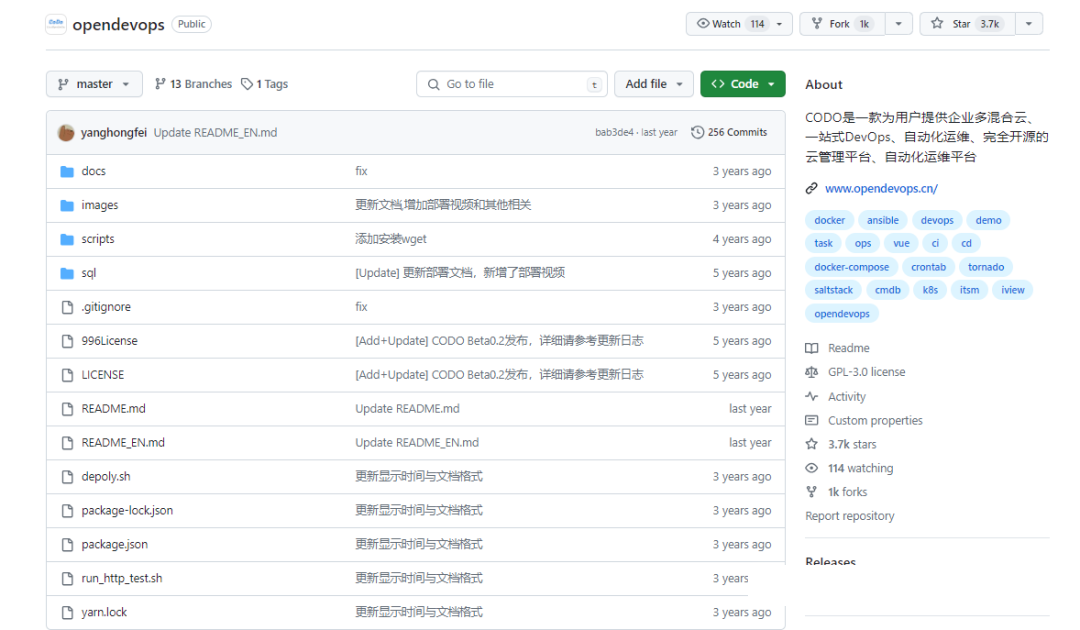
Task: Click the Activity pulse icon
Action: point(811,397)
